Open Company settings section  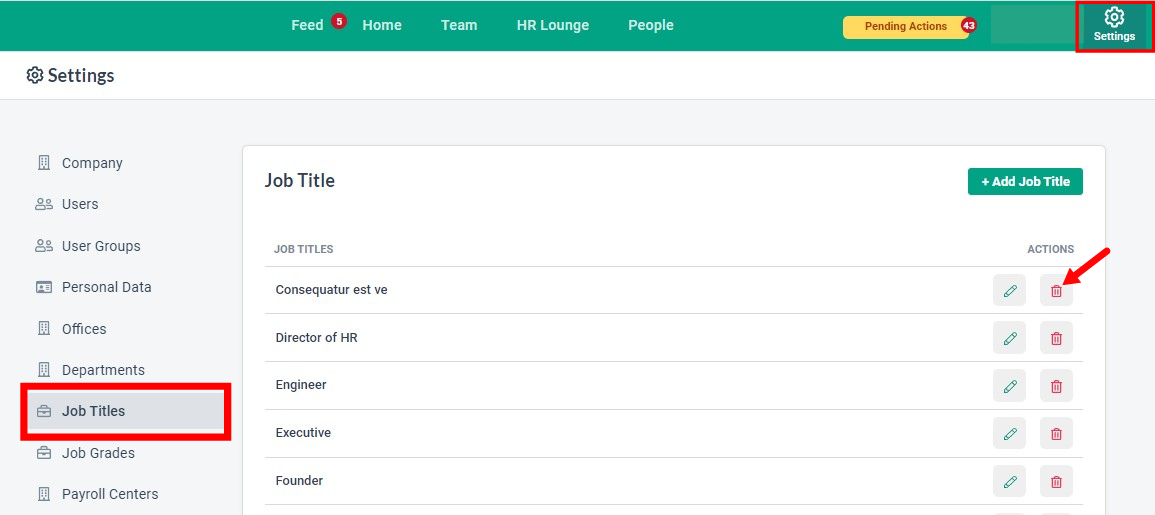(x=80, y=163)
